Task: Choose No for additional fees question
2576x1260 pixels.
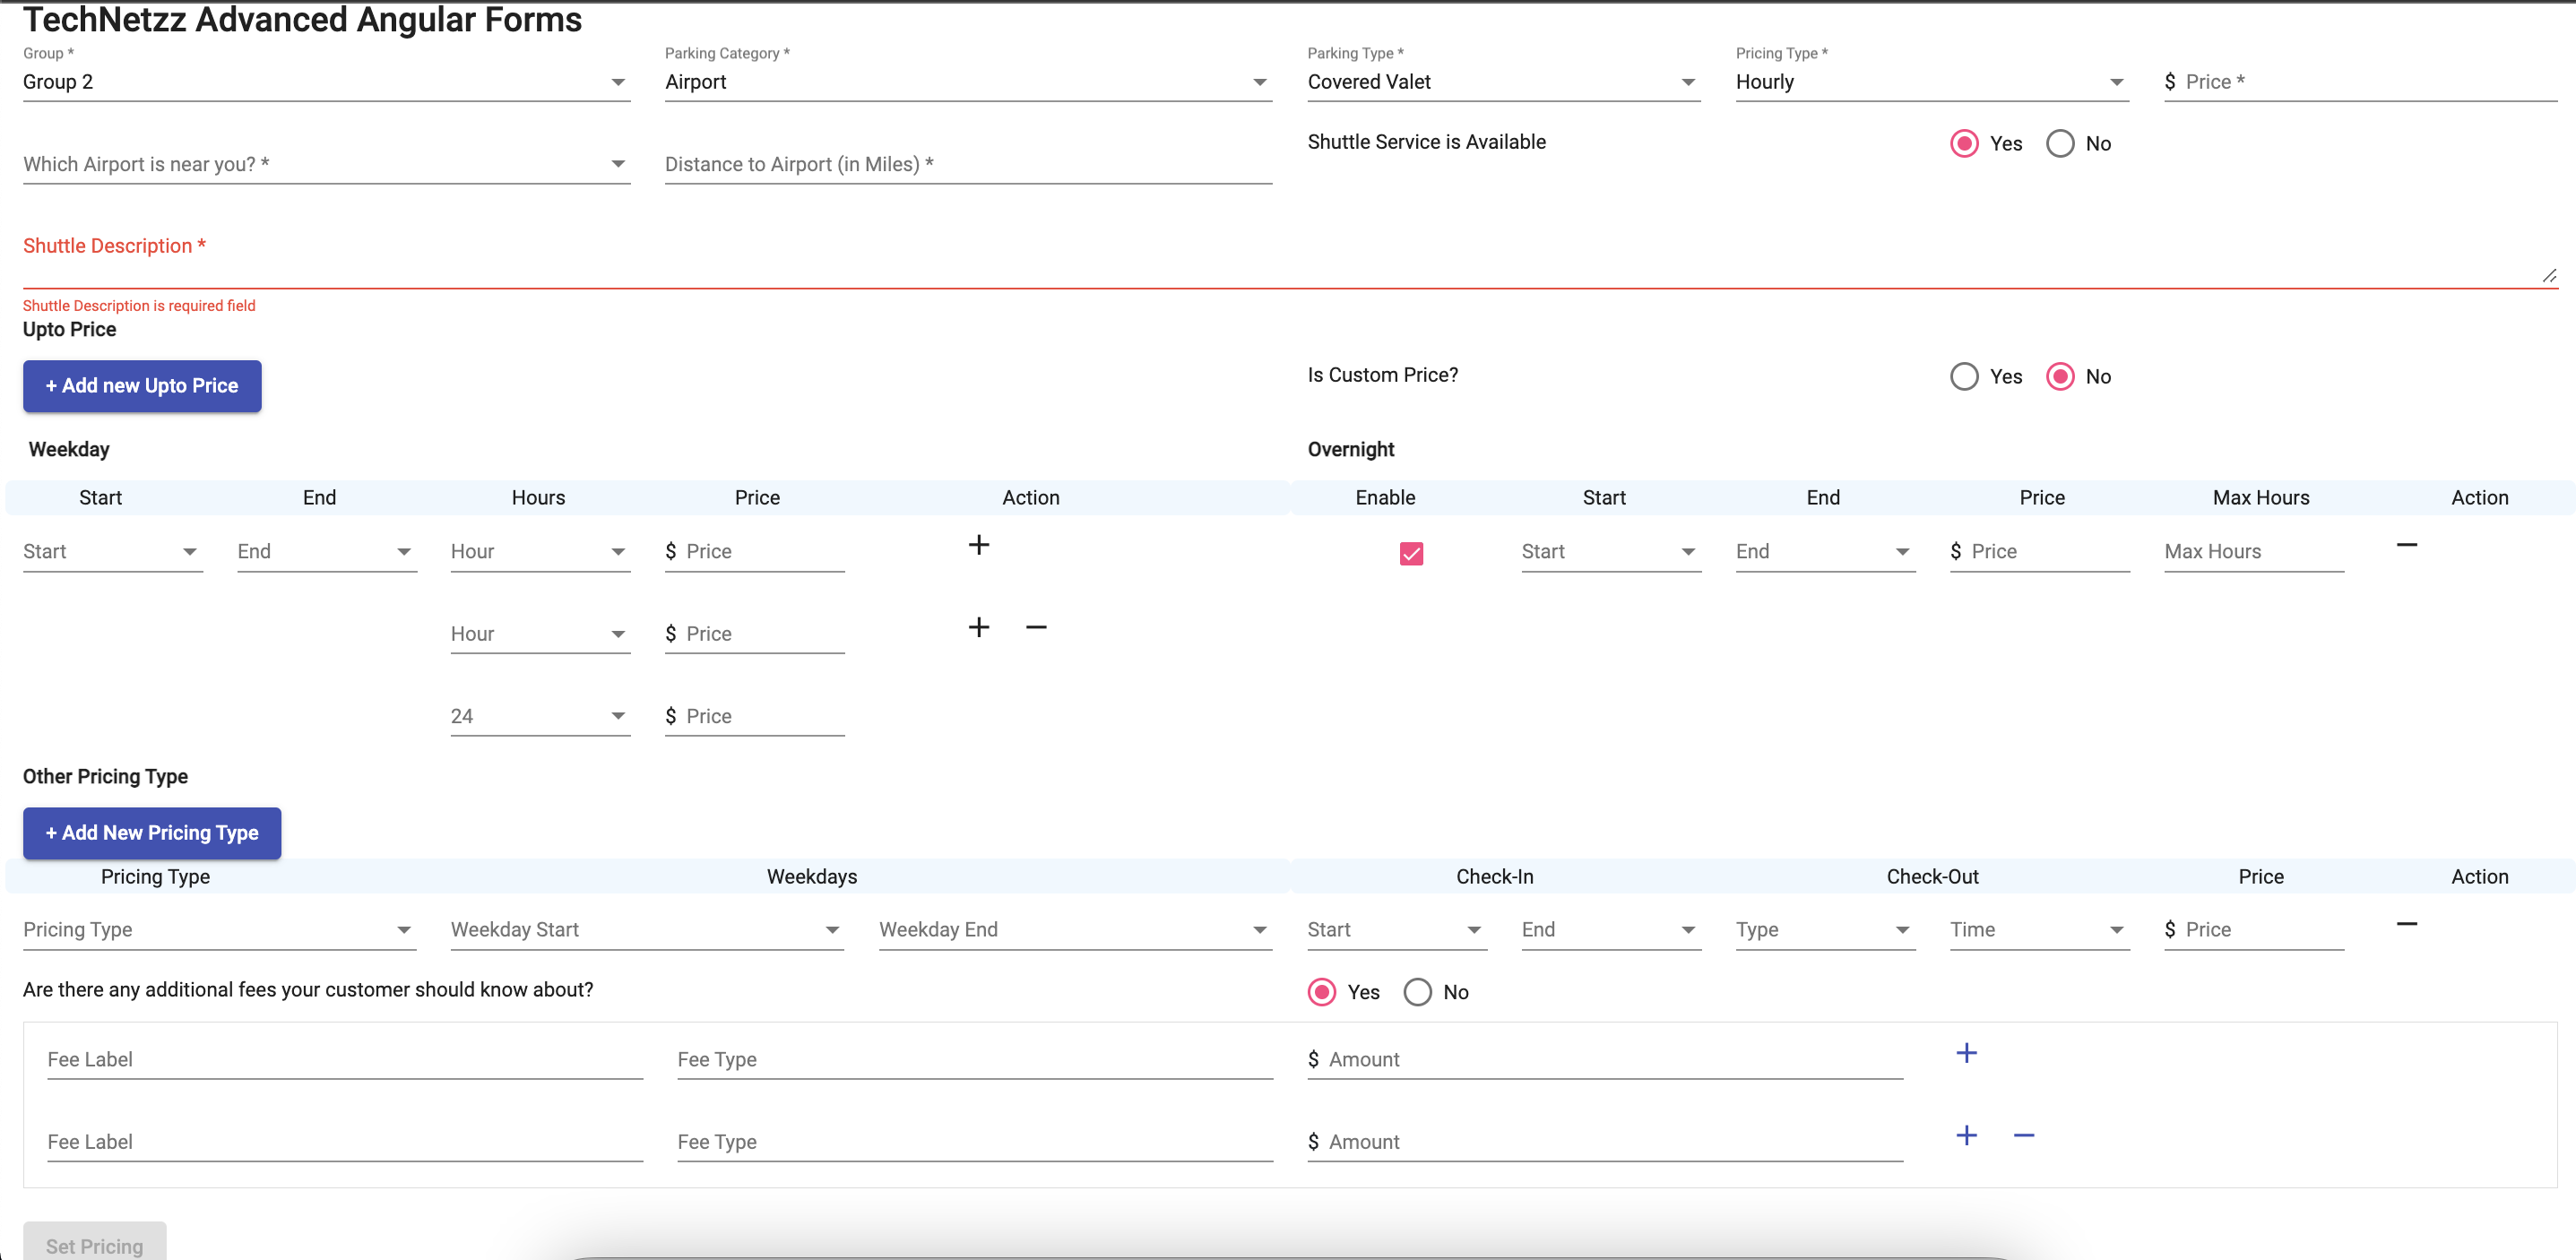Action: (x=1416, y=992)
